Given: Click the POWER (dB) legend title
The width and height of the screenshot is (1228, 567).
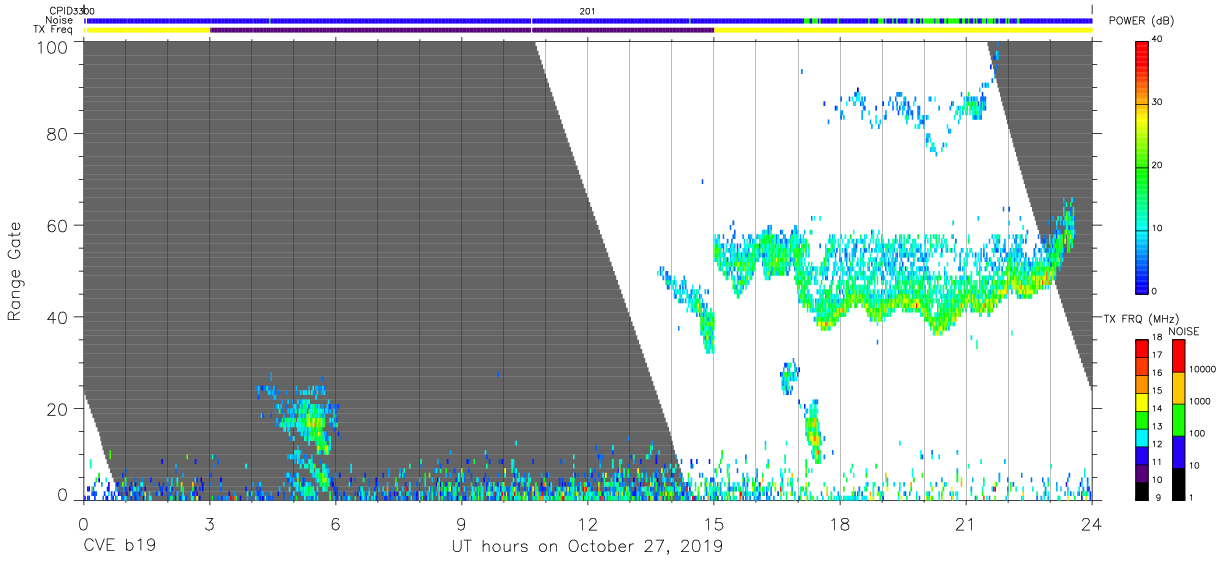Looking at the screenshot, I should tap(1141, 21).
